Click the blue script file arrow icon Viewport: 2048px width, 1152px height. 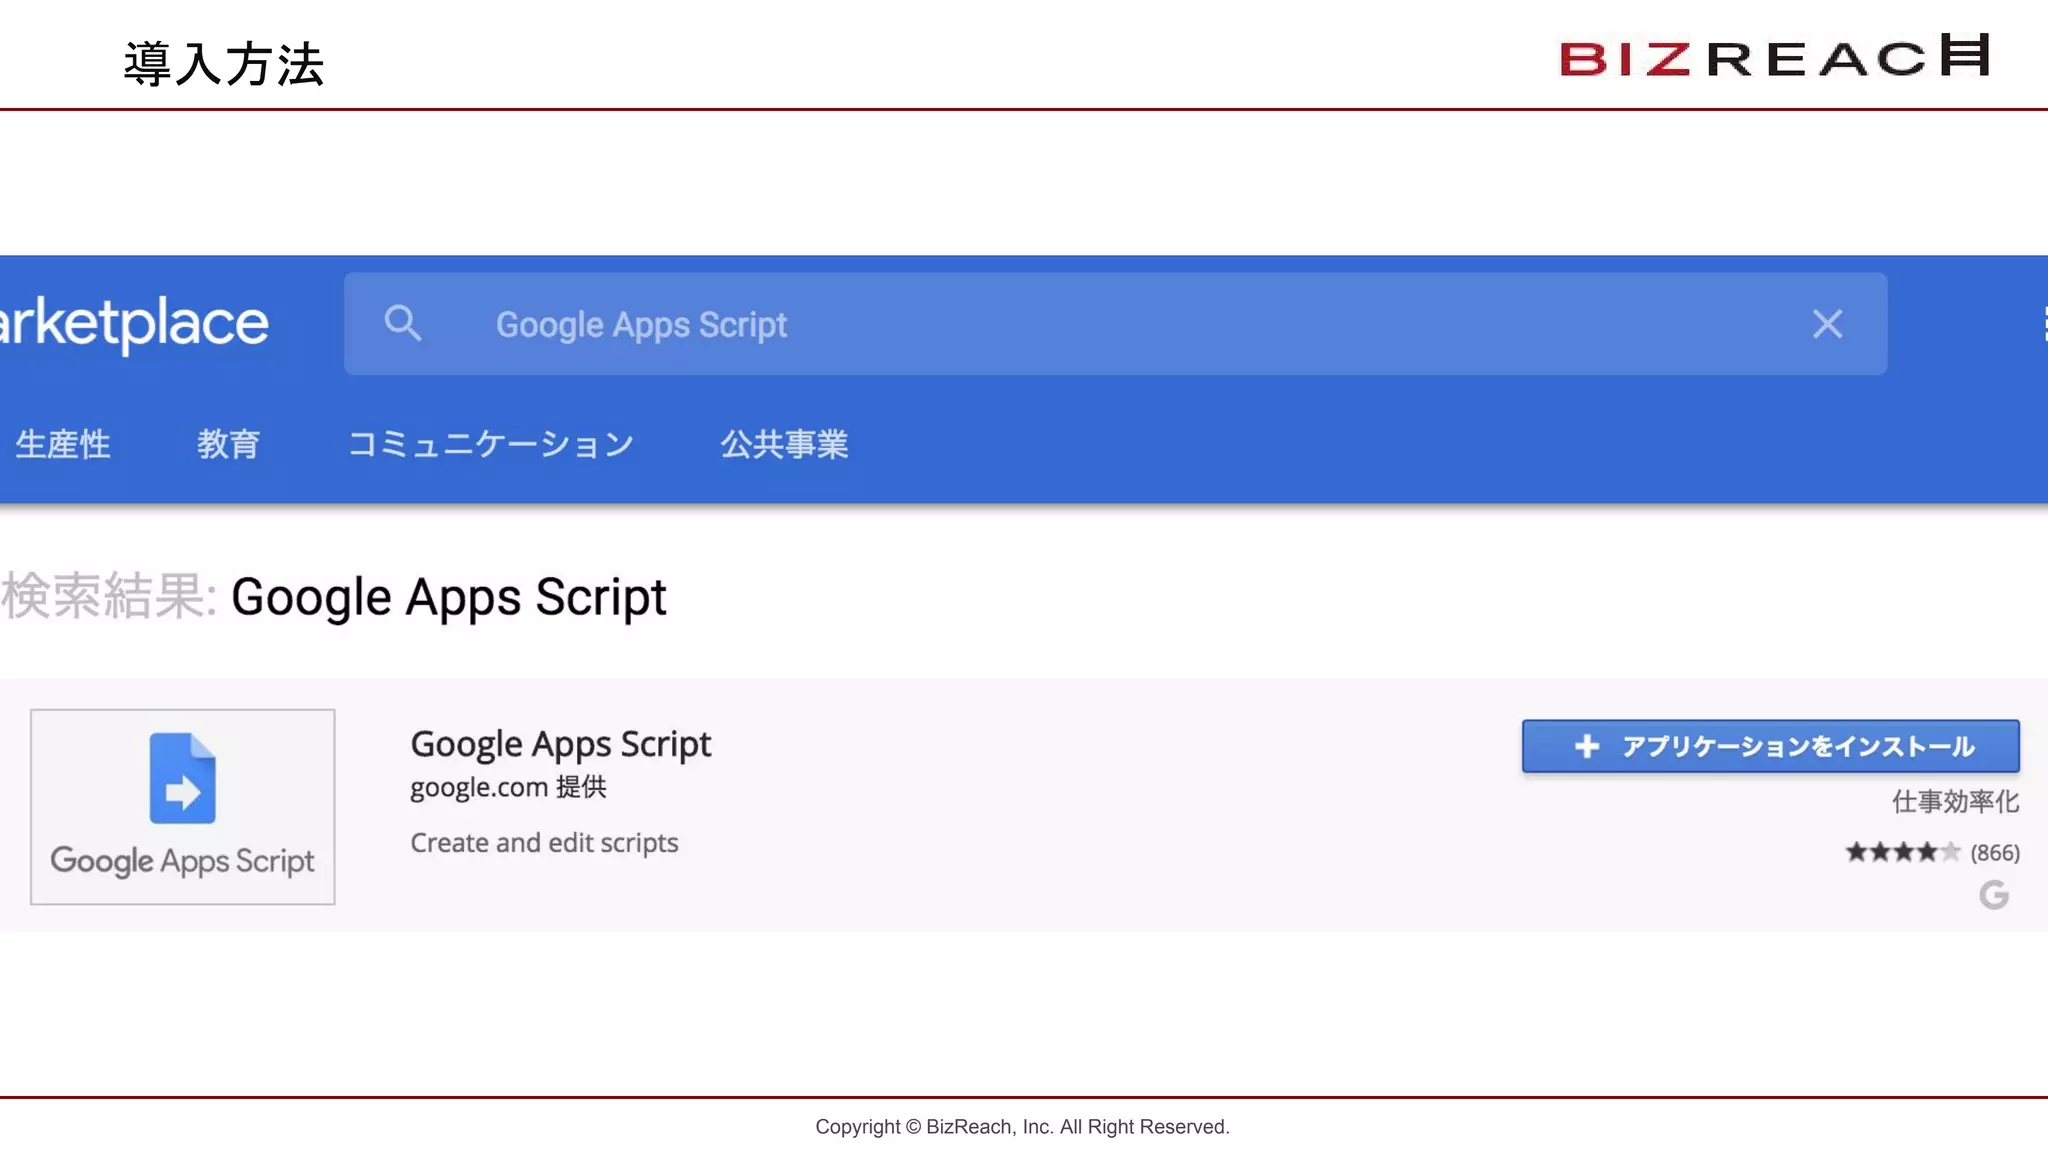tap(182, 778)
